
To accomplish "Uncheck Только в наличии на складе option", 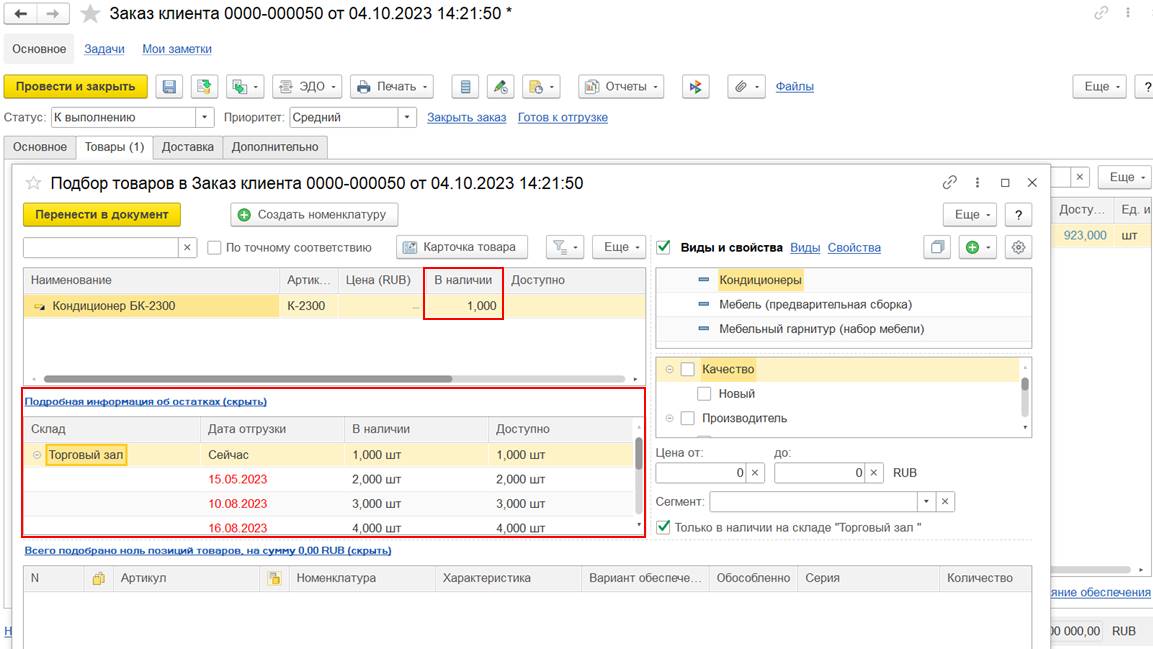I will click(x=663, y=527).
